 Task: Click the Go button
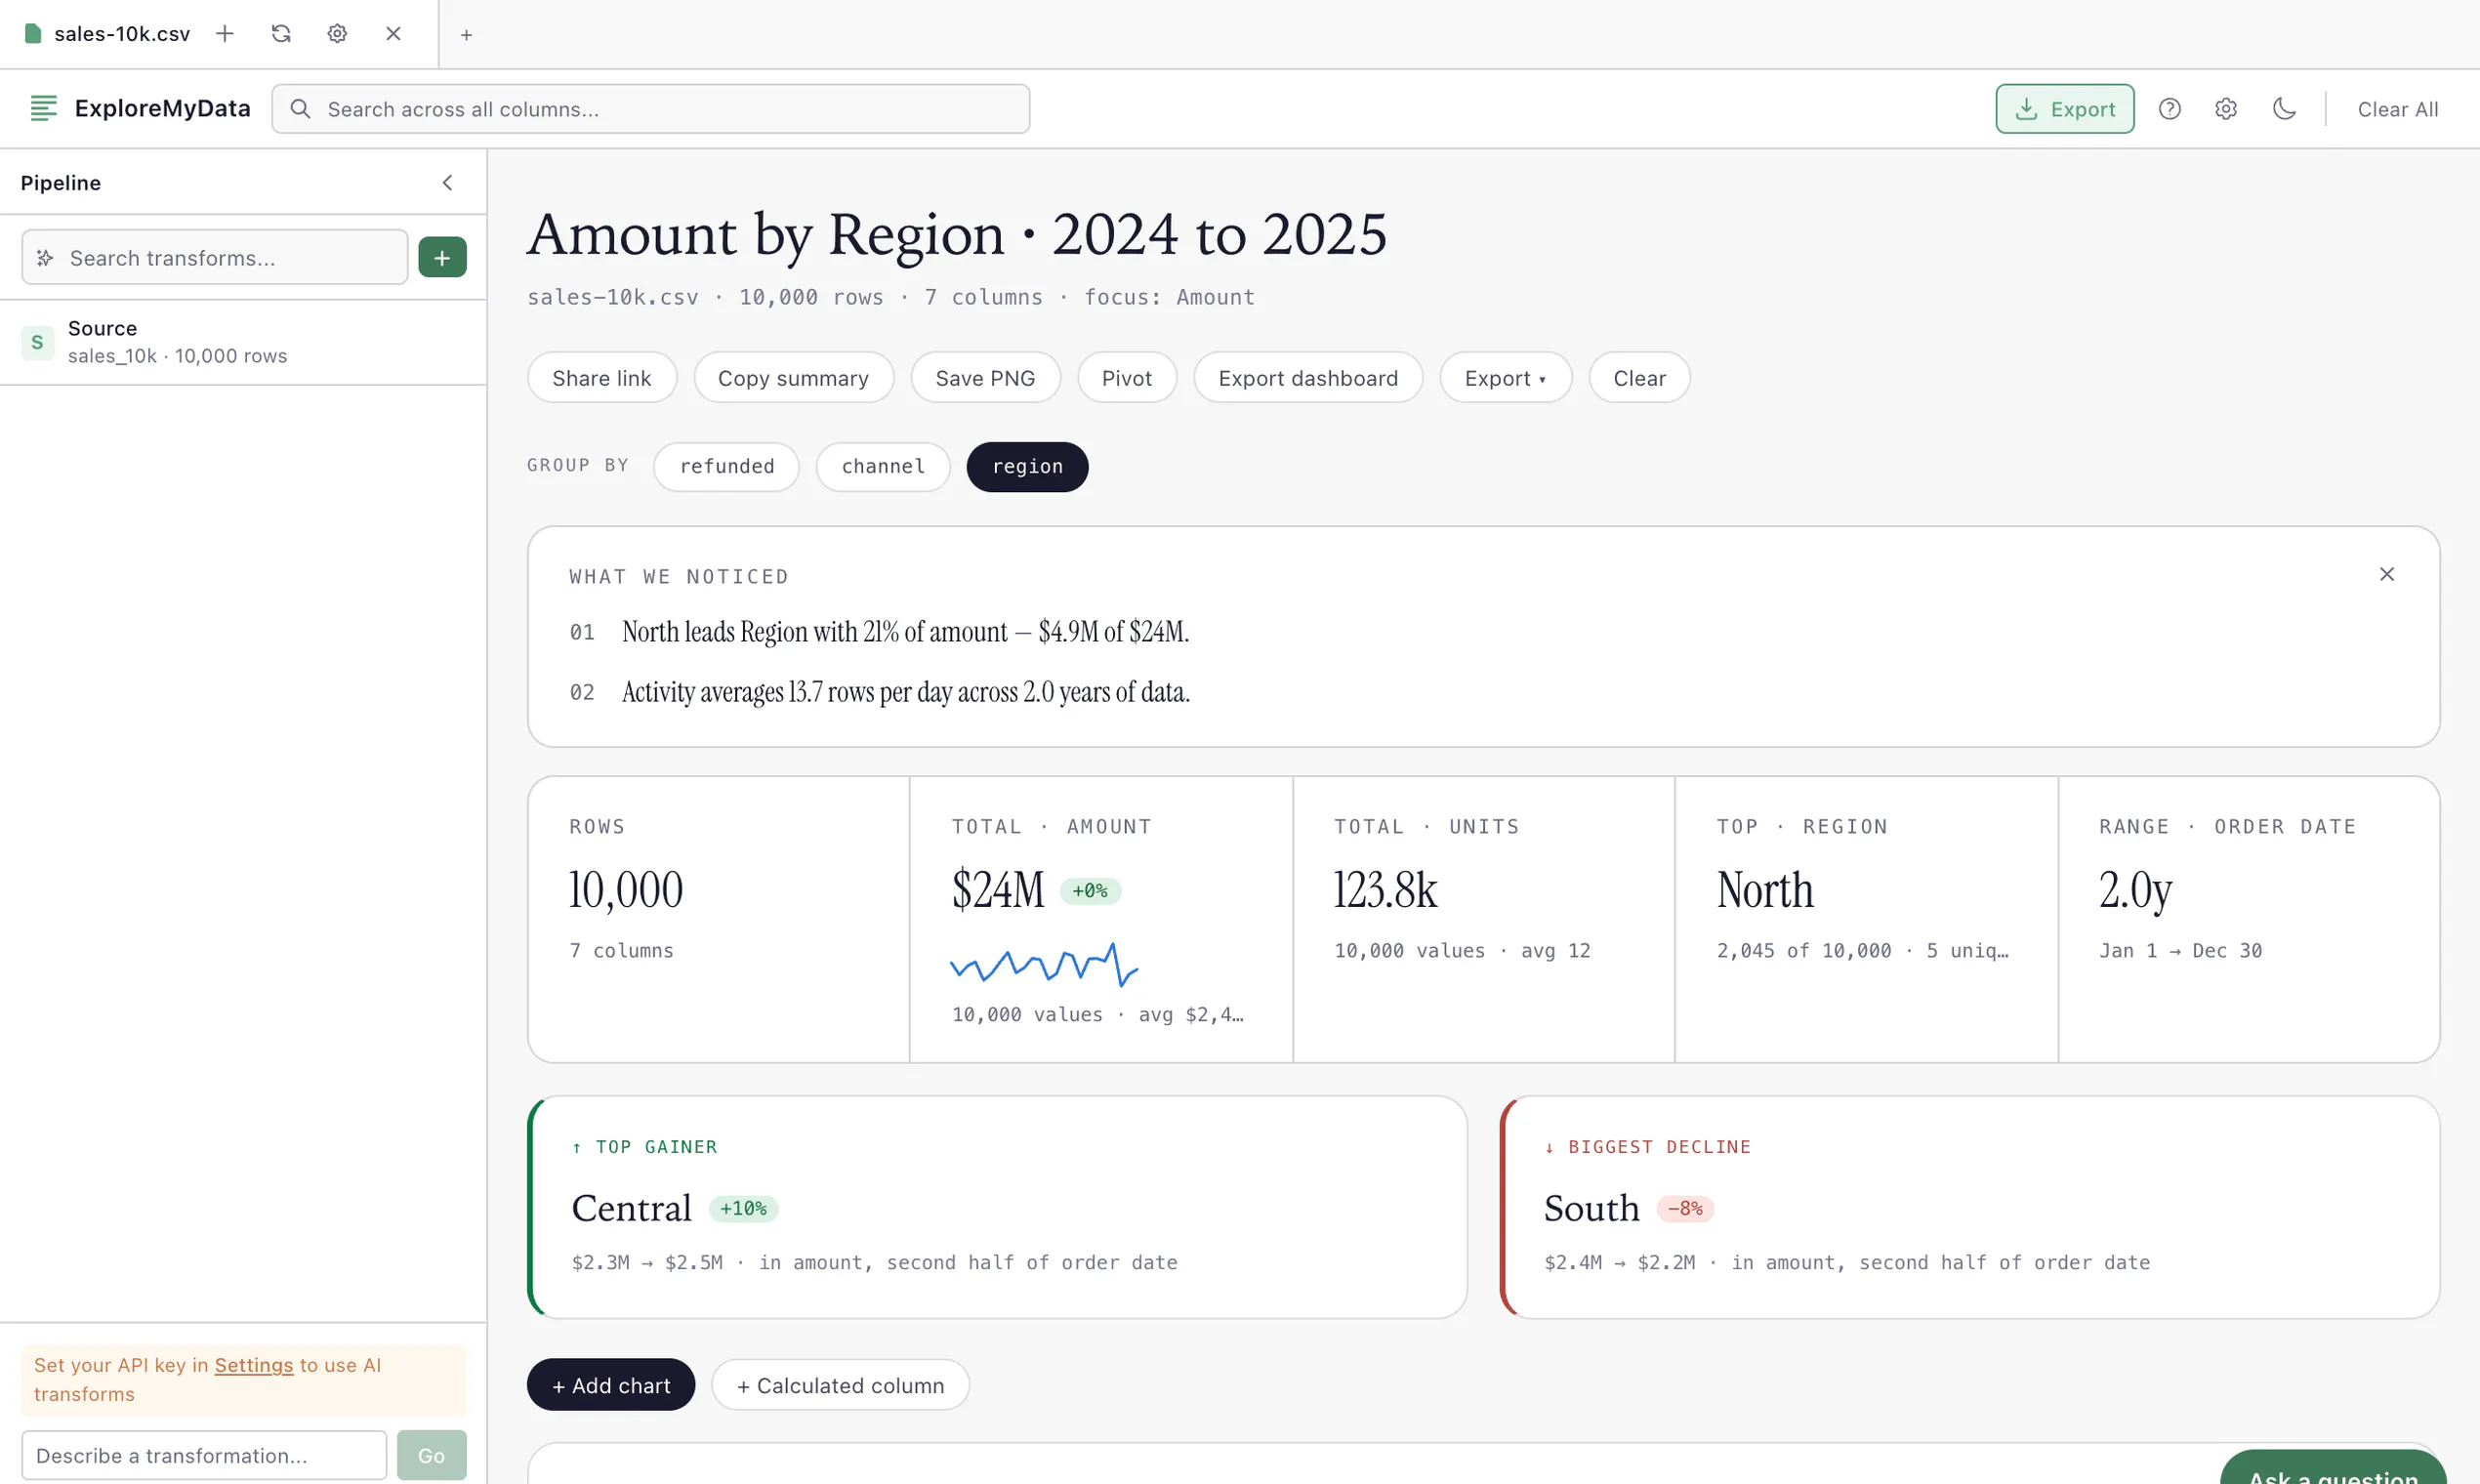431,1455
